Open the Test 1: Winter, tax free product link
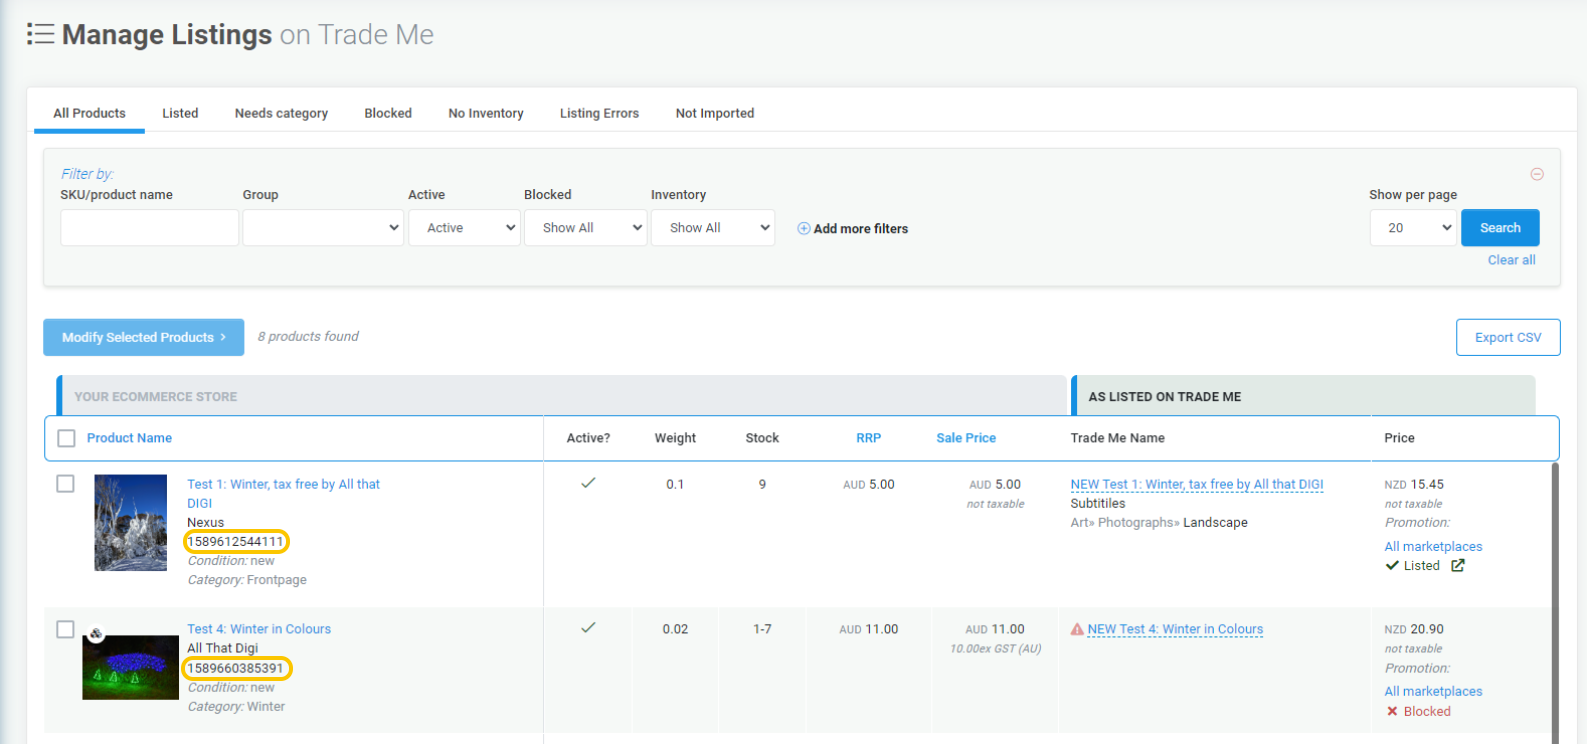The image size is (1587, 744). (x=283, y=493)
